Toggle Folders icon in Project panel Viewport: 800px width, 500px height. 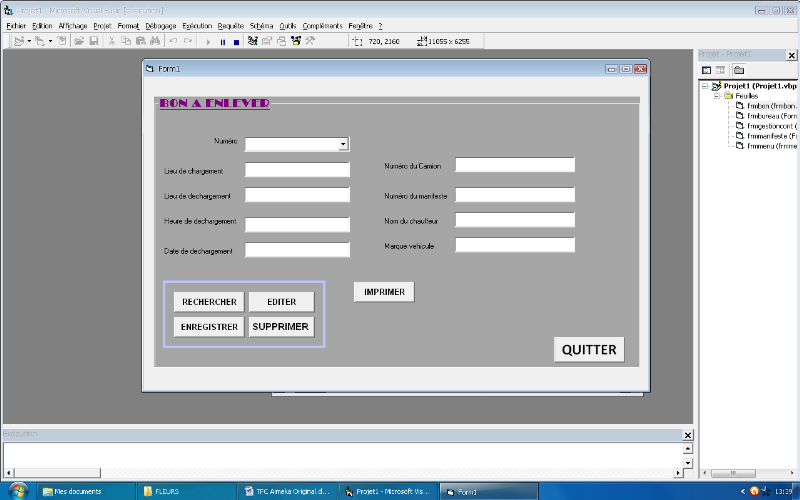pos(738,70)
